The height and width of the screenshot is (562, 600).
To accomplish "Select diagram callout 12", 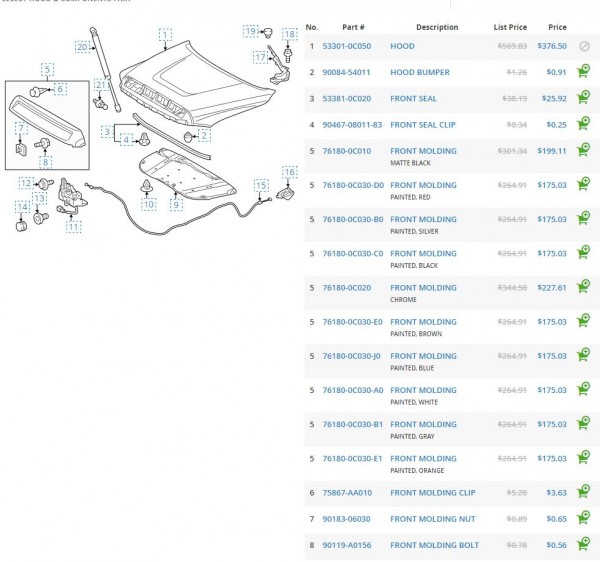I will click(26, 183).
